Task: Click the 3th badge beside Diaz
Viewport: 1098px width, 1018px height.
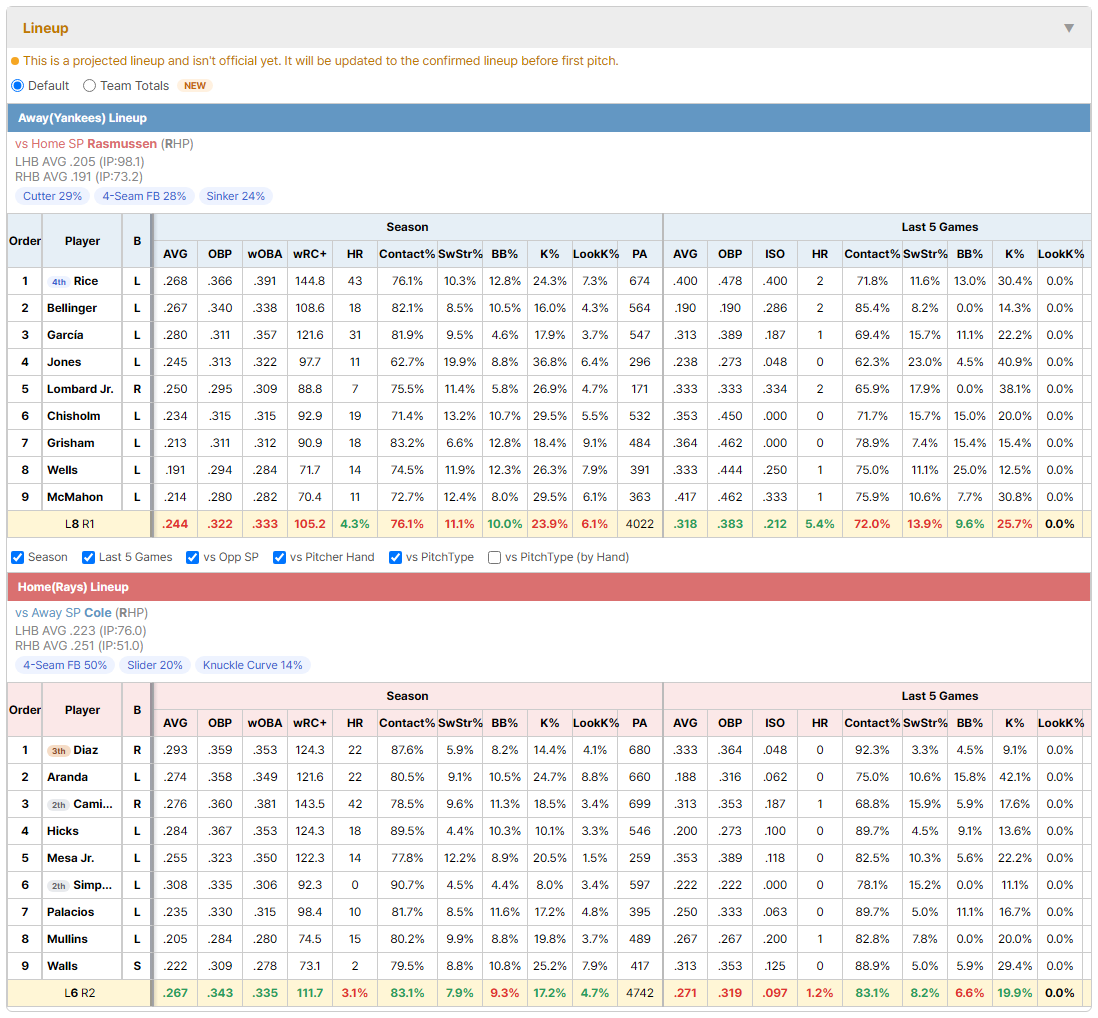Action: click(59, 751)
